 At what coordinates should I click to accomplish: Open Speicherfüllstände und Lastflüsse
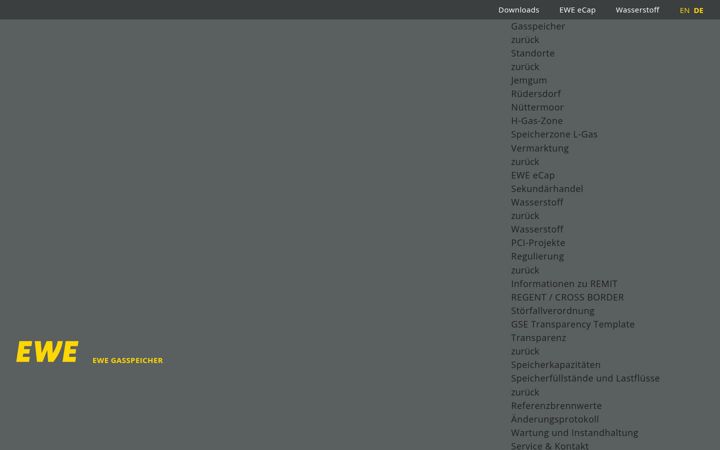pyautogui.click(x=585, y=378)
